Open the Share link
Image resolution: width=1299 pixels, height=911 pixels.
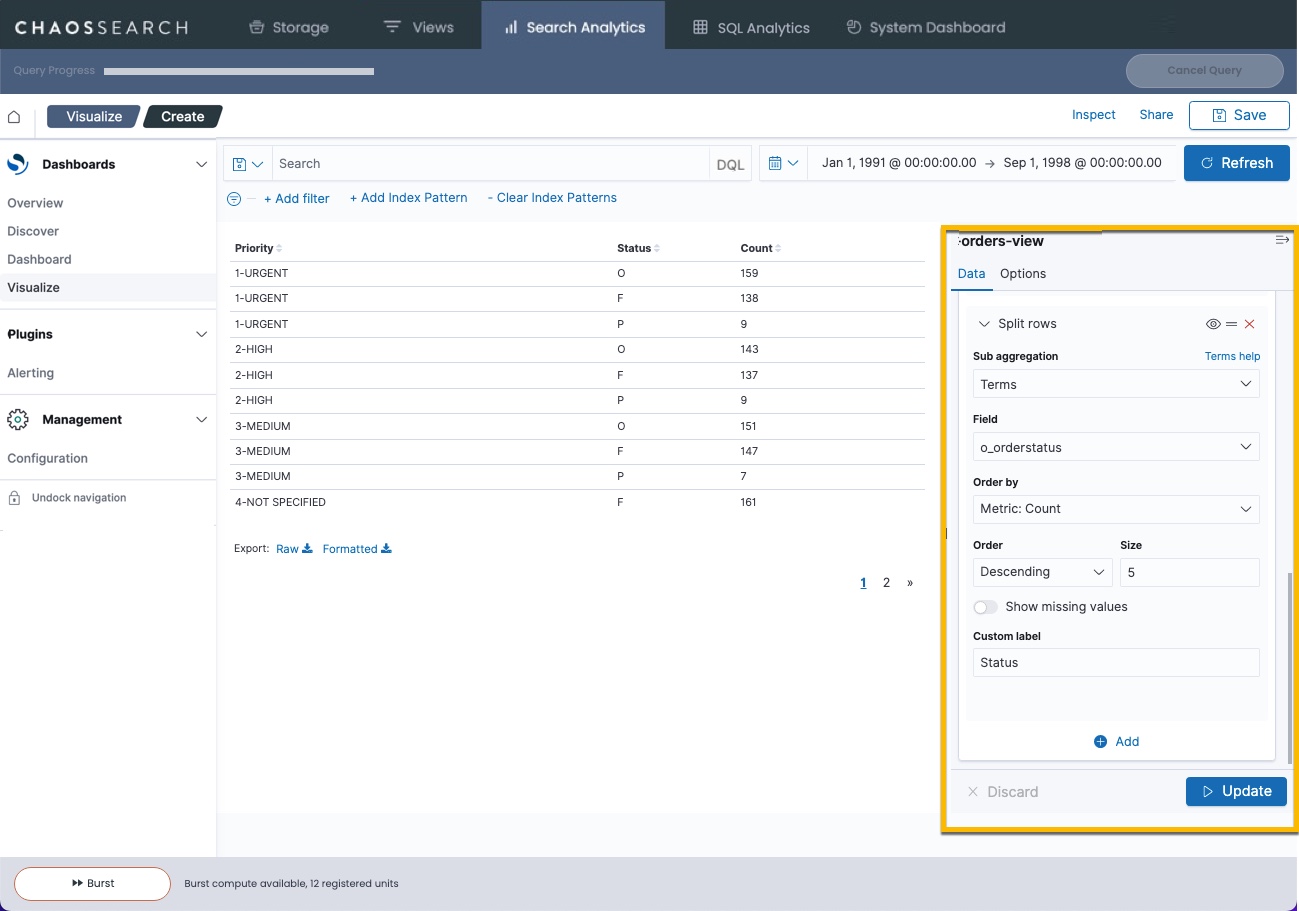1156,115
